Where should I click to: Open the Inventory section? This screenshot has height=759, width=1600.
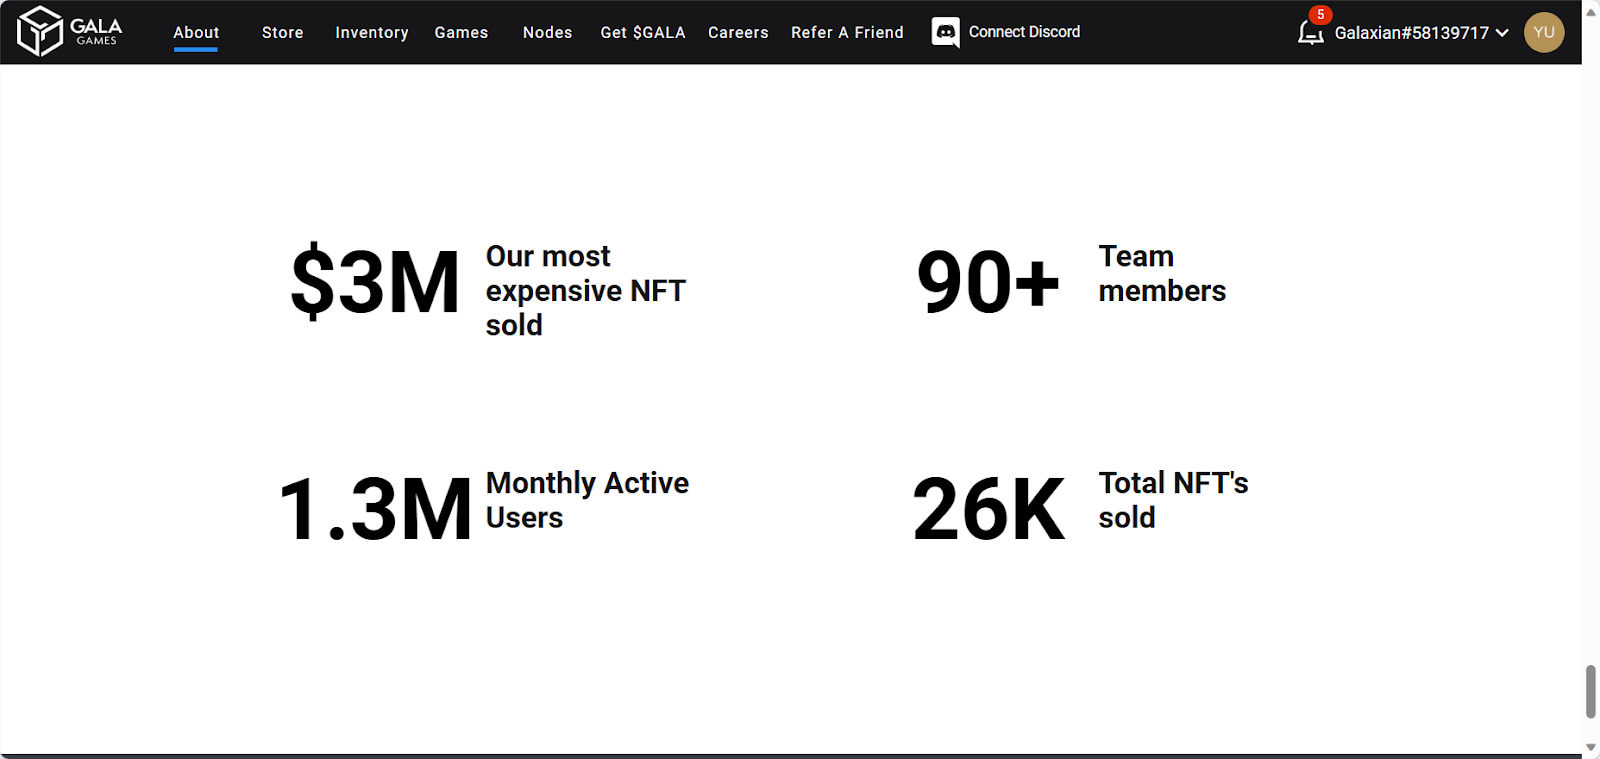click(x=371, y=32)
